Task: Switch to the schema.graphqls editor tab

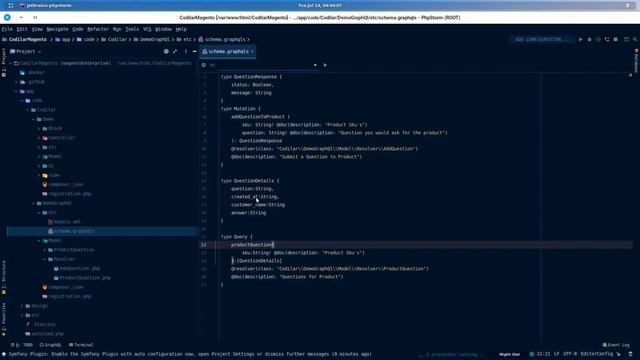Action: (228, 51)
